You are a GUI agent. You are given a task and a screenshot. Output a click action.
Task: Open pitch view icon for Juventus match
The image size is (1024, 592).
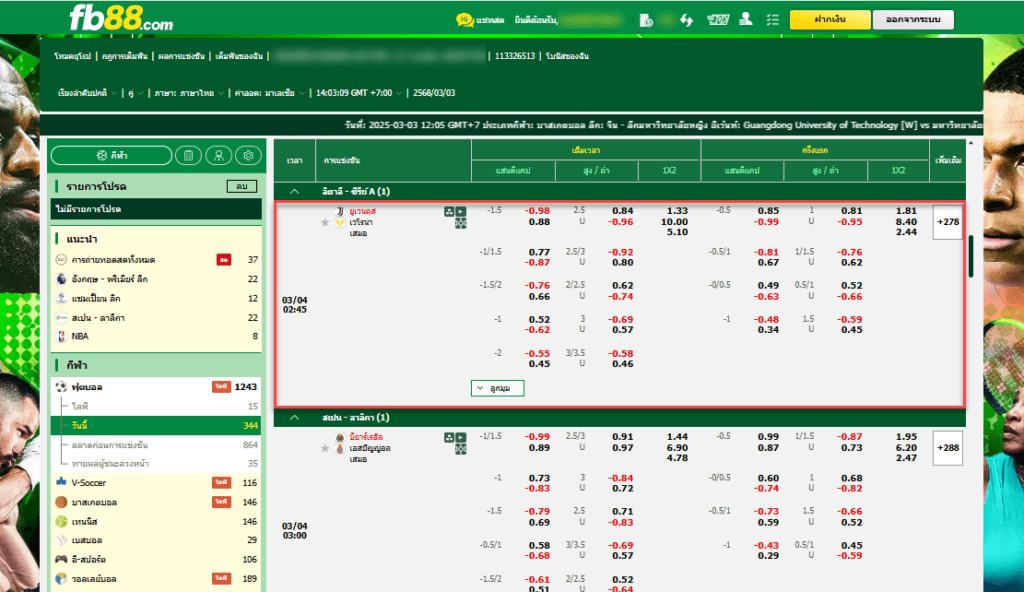click(x=461, y=223)
